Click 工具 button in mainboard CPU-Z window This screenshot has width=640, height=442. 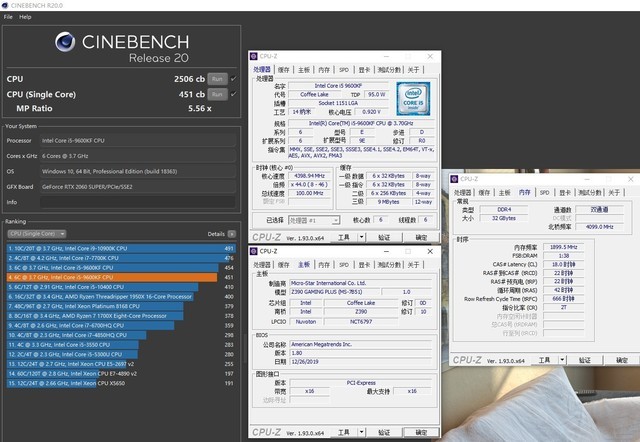coord(343,432)
